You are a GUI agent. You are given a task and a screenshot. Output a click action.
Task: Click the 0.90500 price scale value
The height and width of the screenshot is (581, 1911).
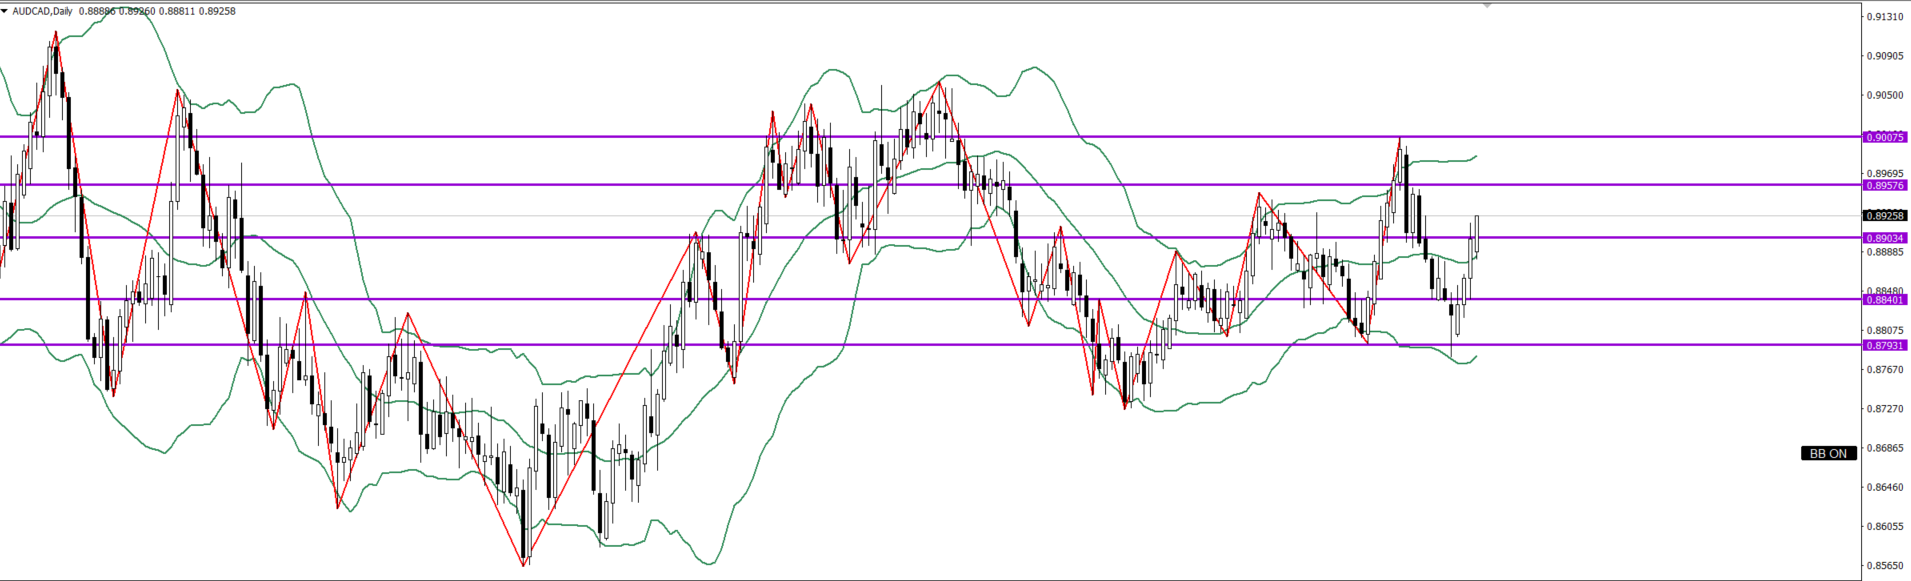pyautogui.click(x=1885, y=95)
